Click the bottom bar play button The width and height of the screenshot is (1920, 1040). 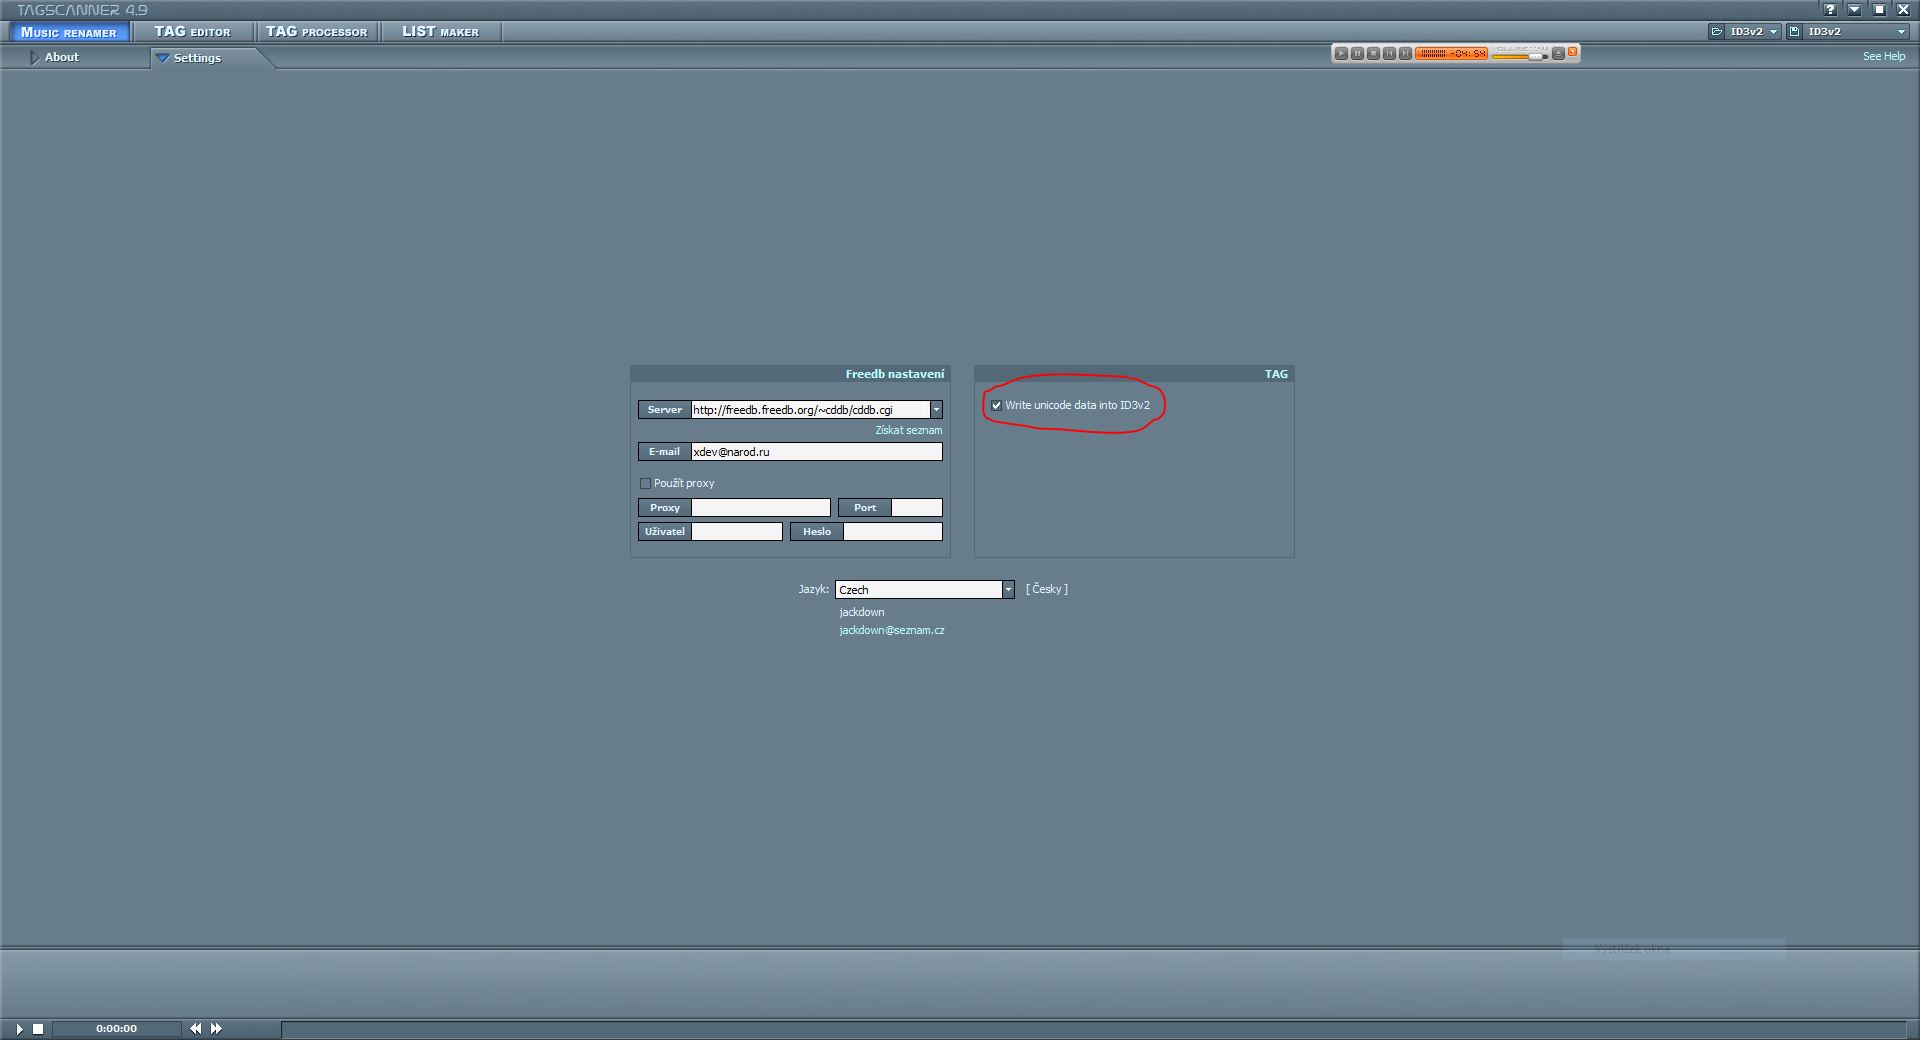[19, 1029]
